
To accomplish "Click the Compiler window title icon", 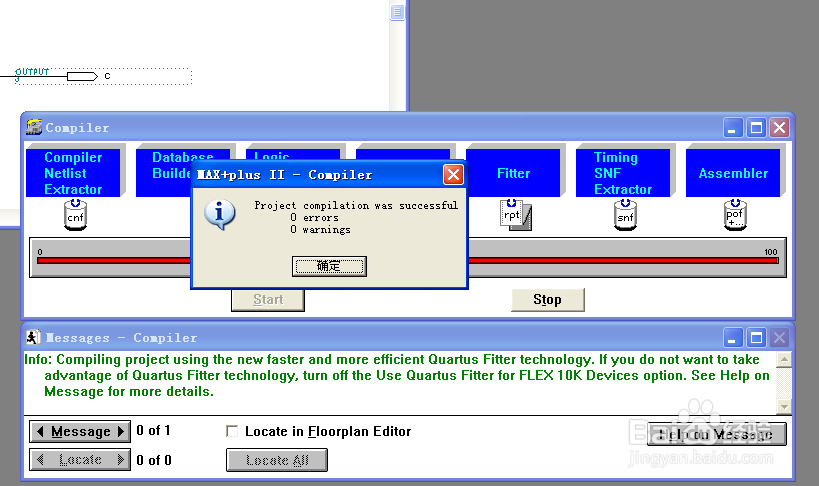I will pos(34,127).
